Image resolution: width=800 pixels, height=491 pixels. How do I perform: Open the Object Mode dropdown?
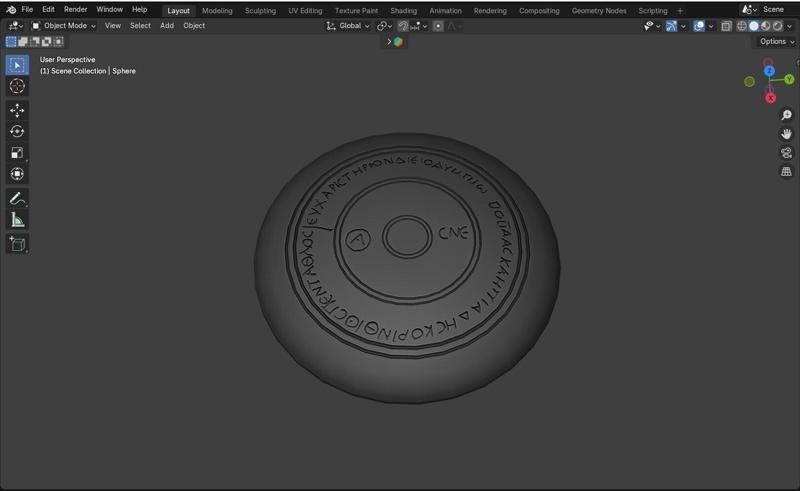coord(64,26)
